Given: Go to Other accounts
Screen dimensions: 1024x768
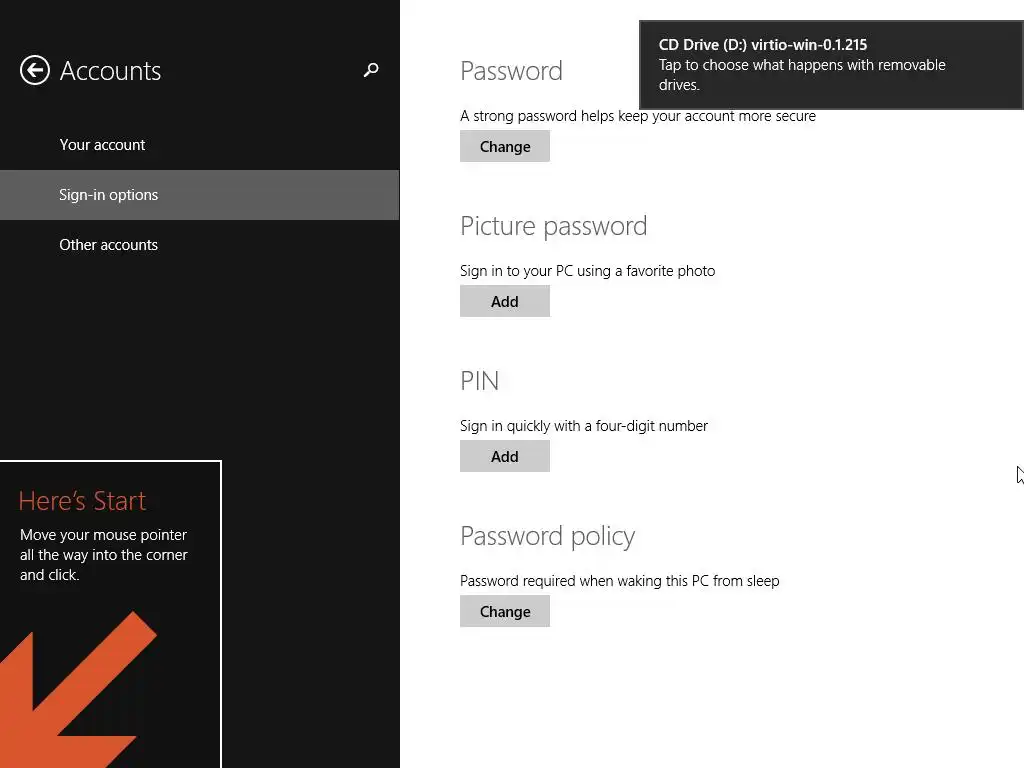Looking at the screenshot, I should [108, 245].
